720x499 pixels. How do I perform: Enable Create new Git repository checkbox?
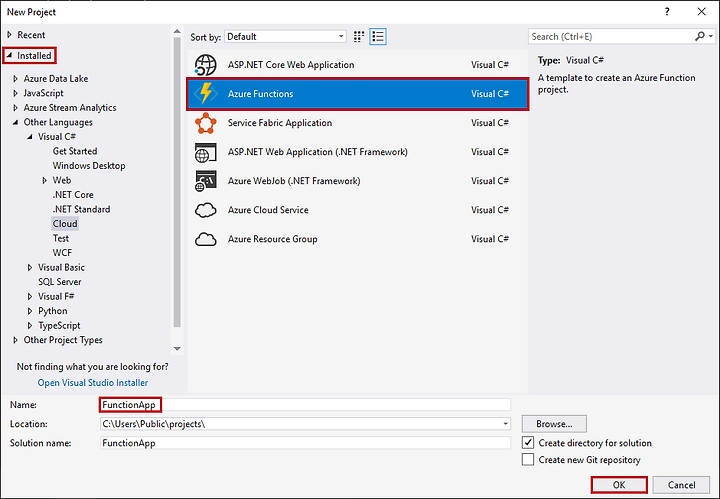(528, 460)
